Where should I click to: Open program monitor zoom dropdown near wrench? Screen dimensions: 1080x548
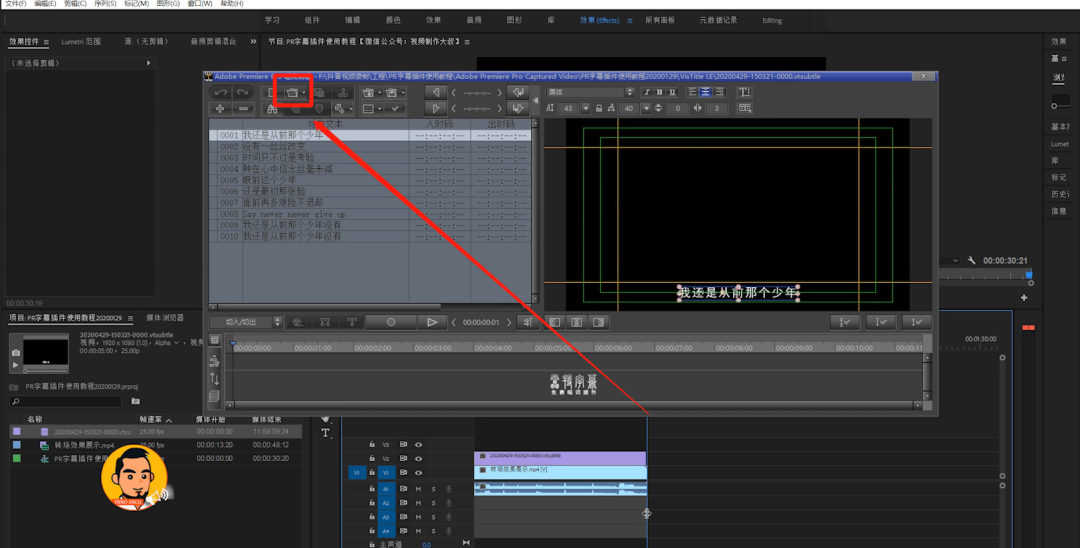[955, 261]
